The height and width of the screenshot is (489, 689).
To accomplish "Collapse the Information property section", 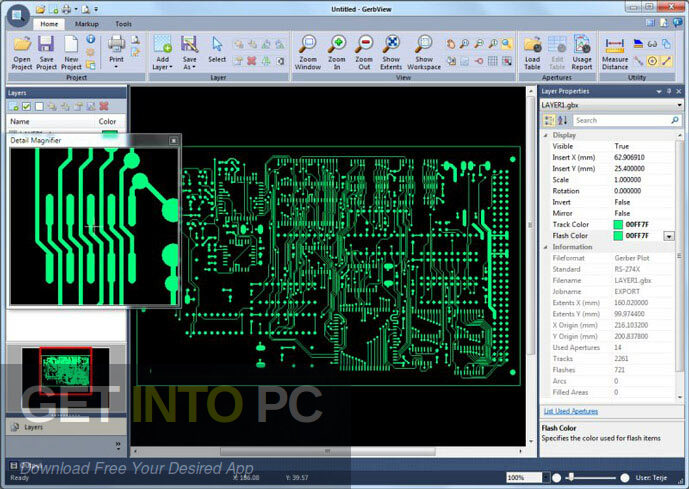I will (x=546, y=247).
